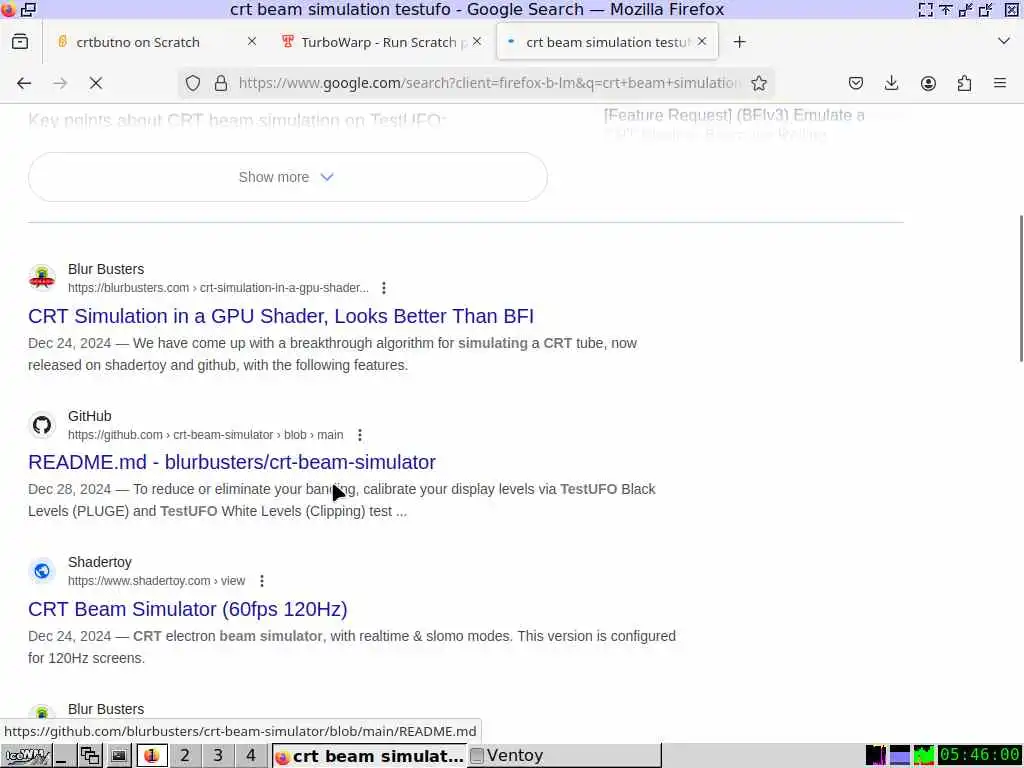Open the Downloads panel
This screenshot has width=1024, height=768.
891,83
